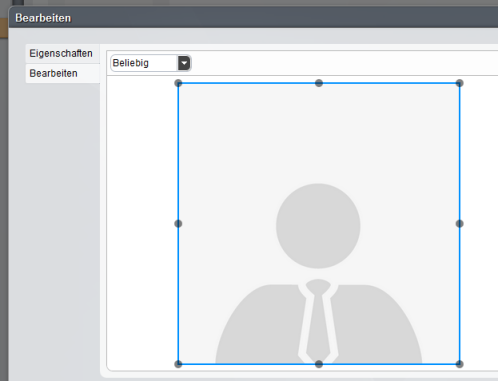
Task: Click the bottom-left crop corner handle
Action: coord(178,364)
